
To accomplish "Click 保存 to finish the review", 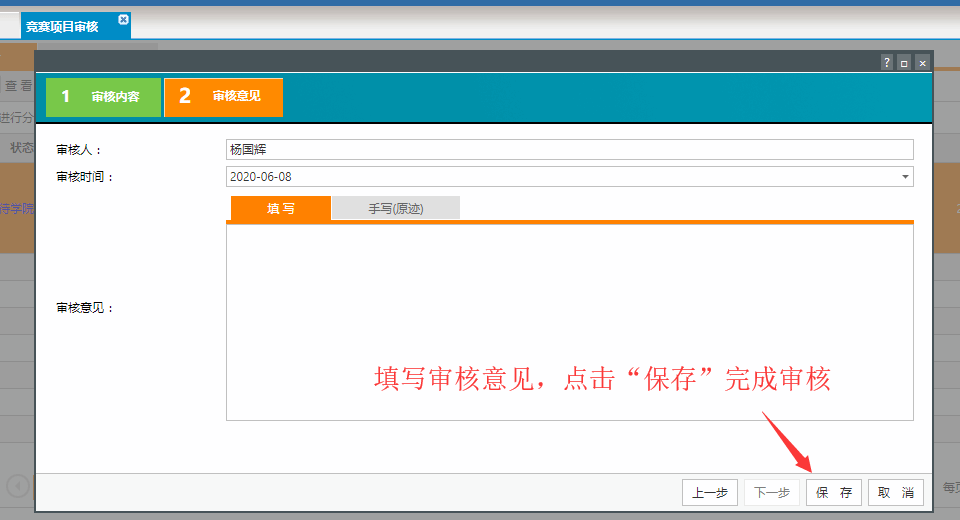I will [834, 492].
